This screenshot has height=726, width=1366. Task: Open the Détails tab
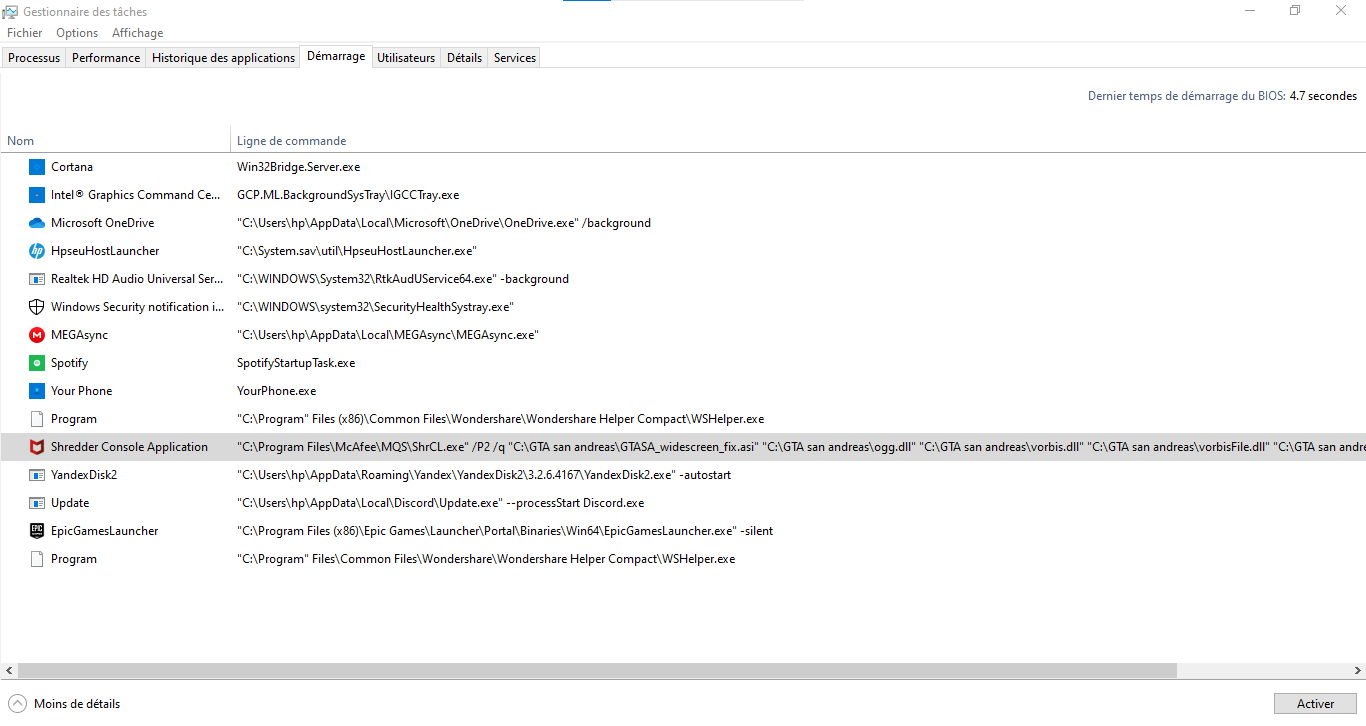464,58
